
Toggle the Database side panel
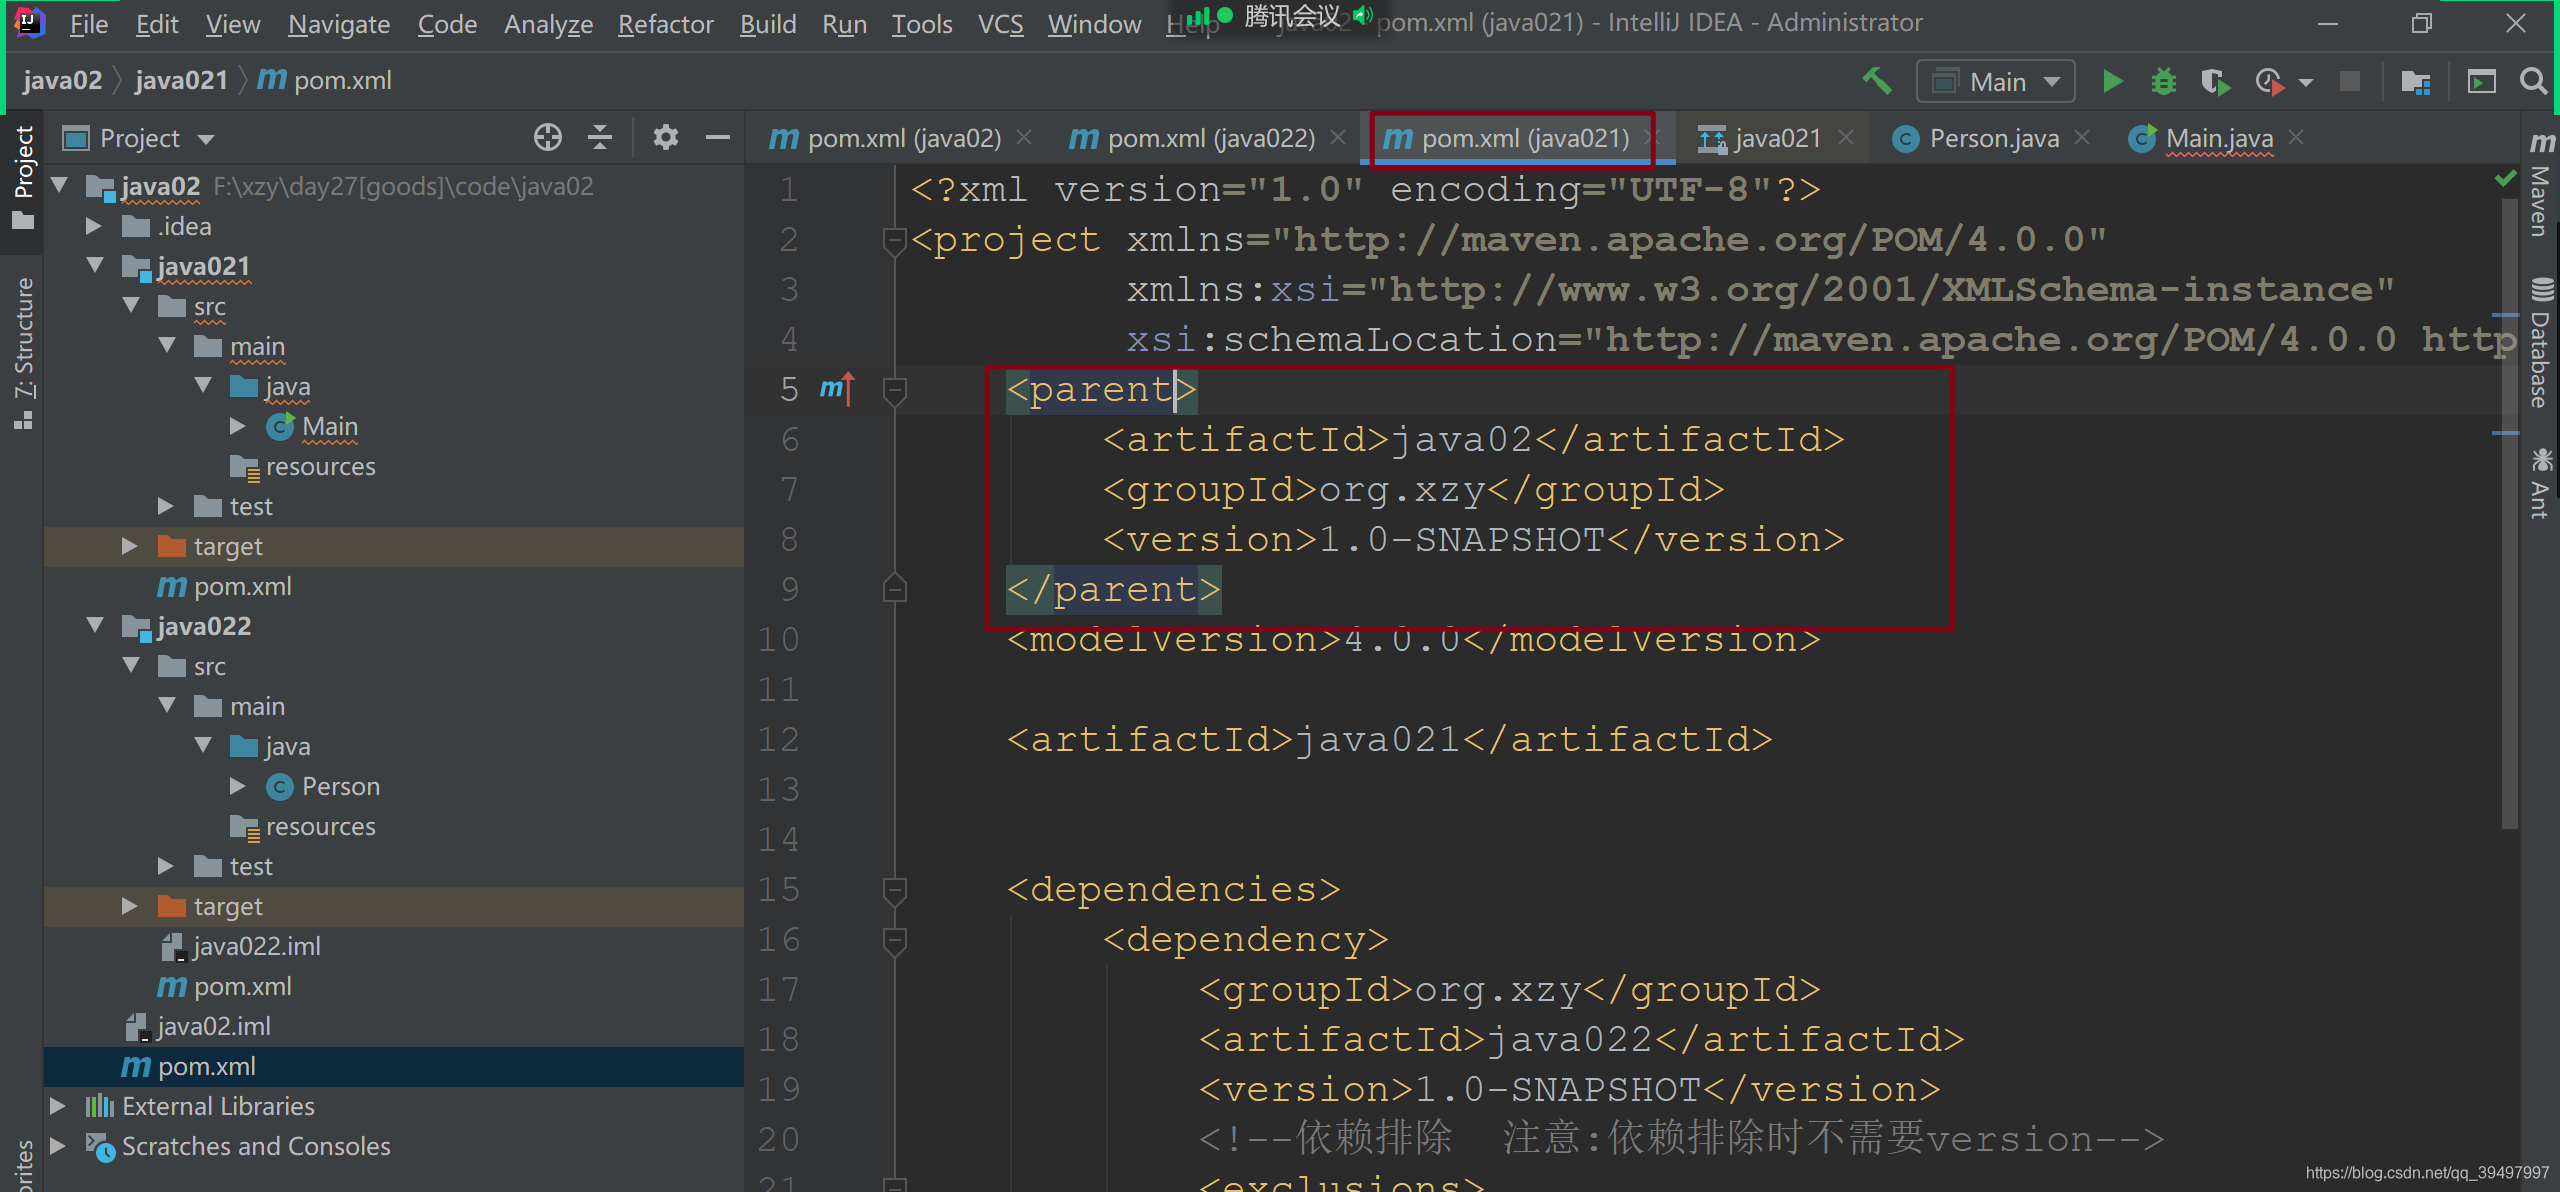pos(2539,345)
